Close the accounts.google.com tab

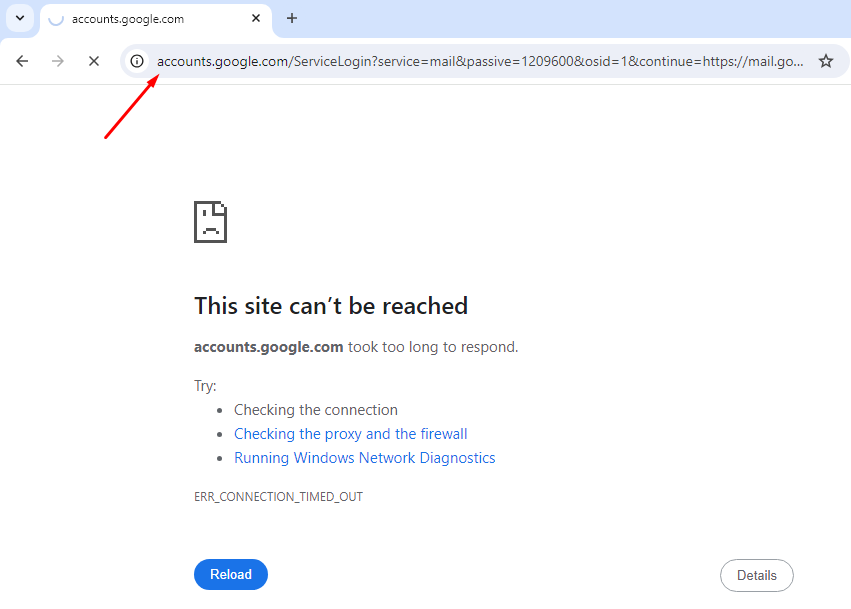click(x=256, y=18)
